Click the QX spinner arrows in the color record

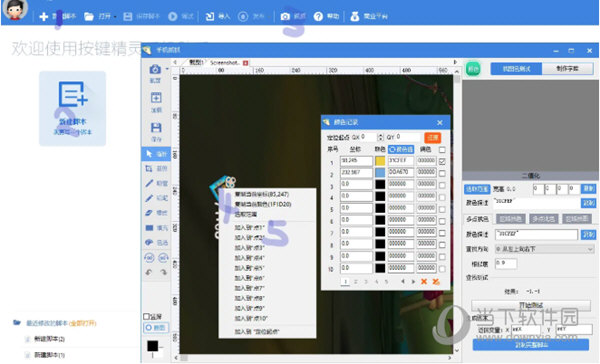point(380,137)
